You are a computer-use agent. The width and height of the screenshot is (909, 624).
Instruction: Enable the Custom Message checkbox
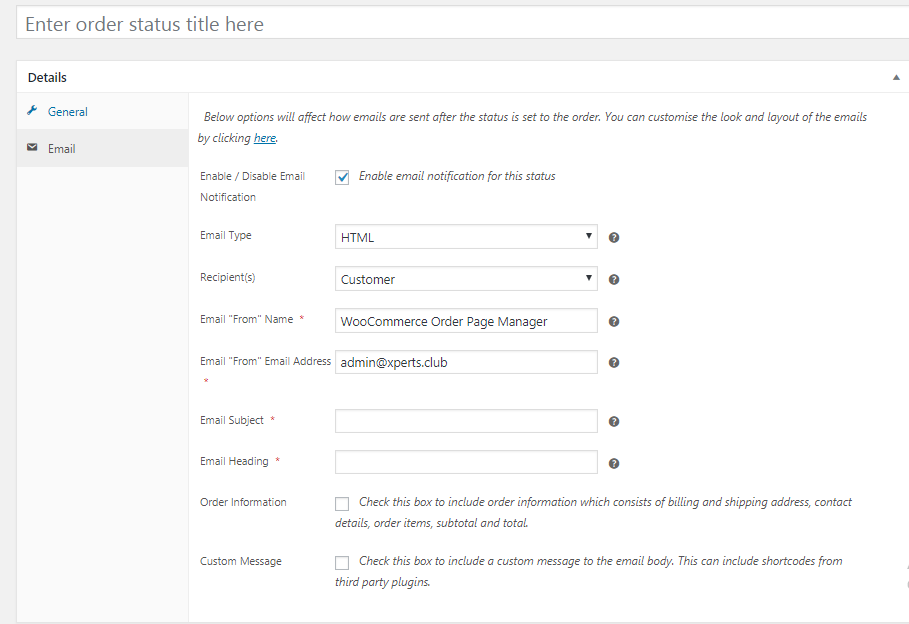[x=343, y=562]
